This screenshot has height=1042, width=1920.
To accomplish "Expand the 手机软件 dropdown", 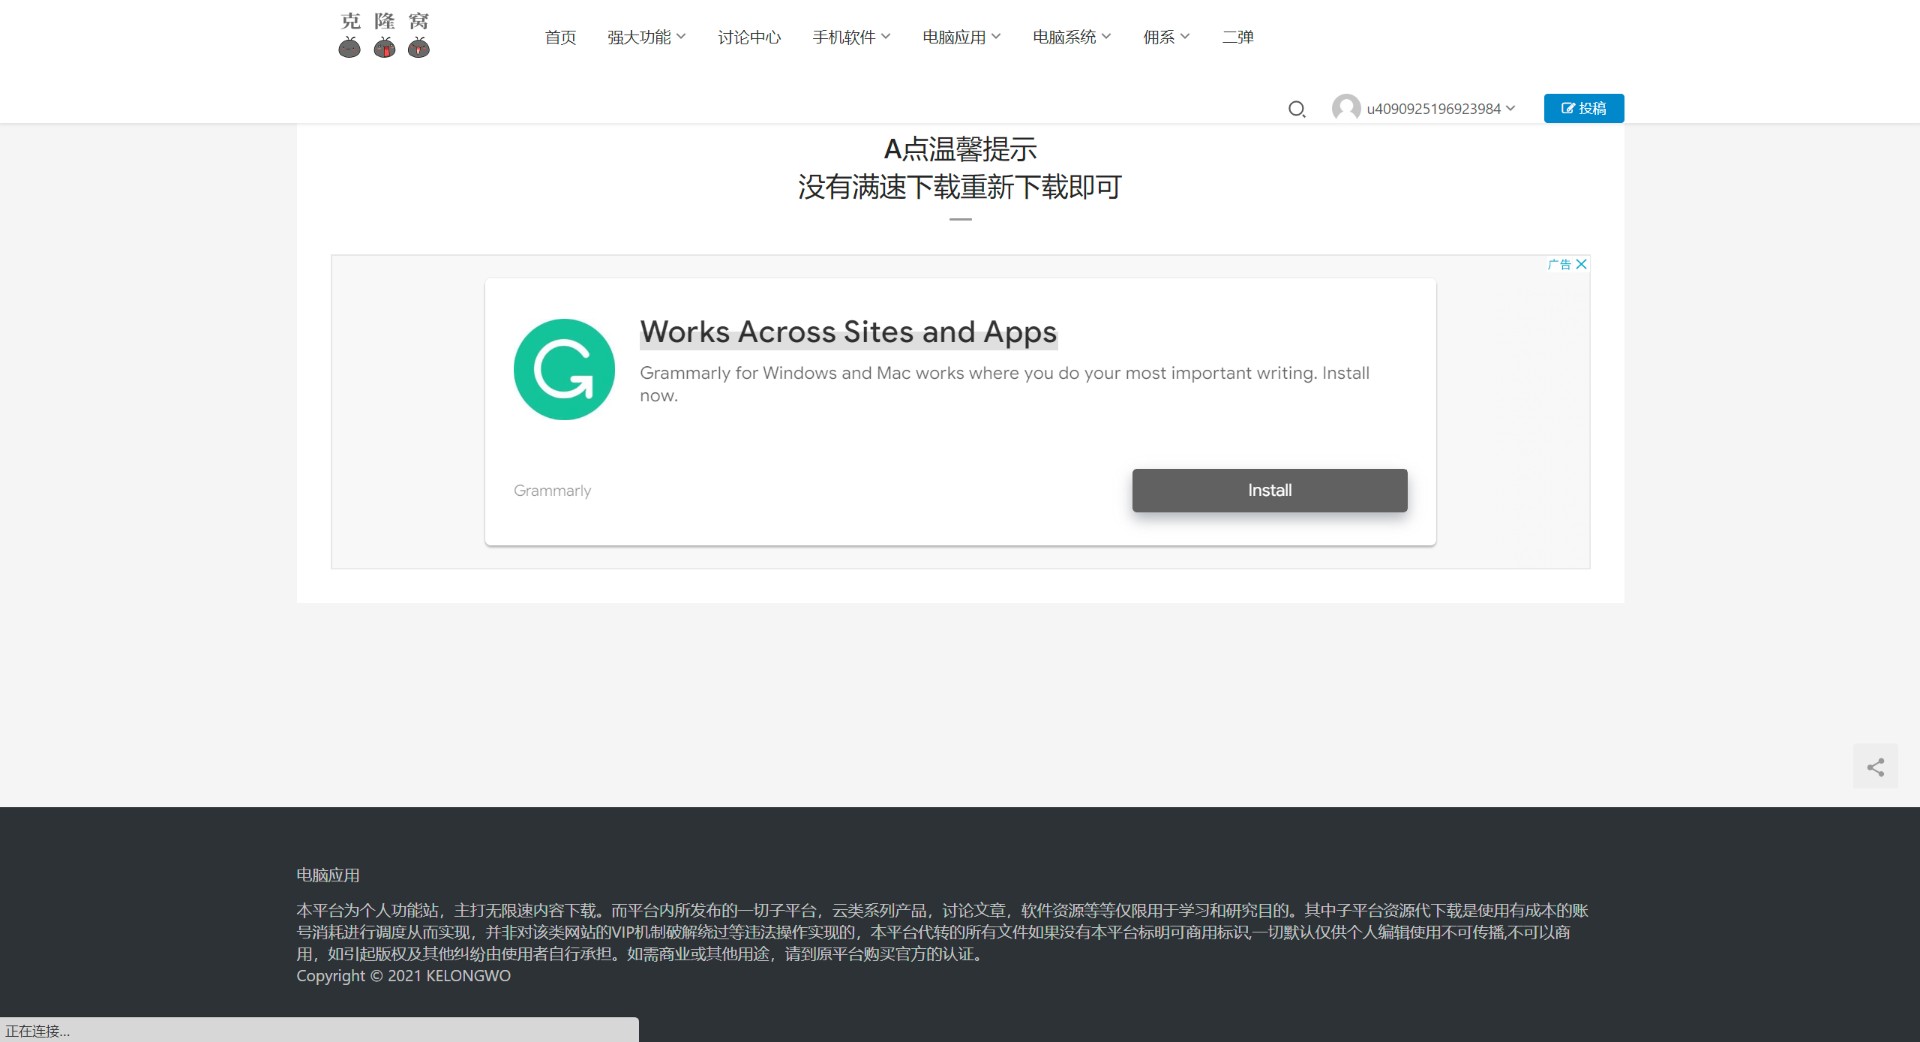I will 851,37.
